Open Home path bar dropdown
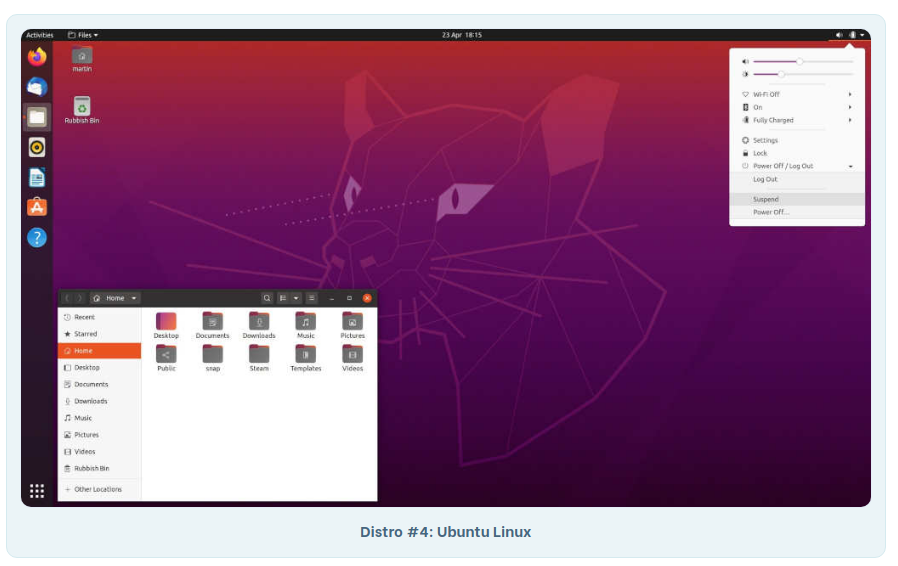 point(116,298)
